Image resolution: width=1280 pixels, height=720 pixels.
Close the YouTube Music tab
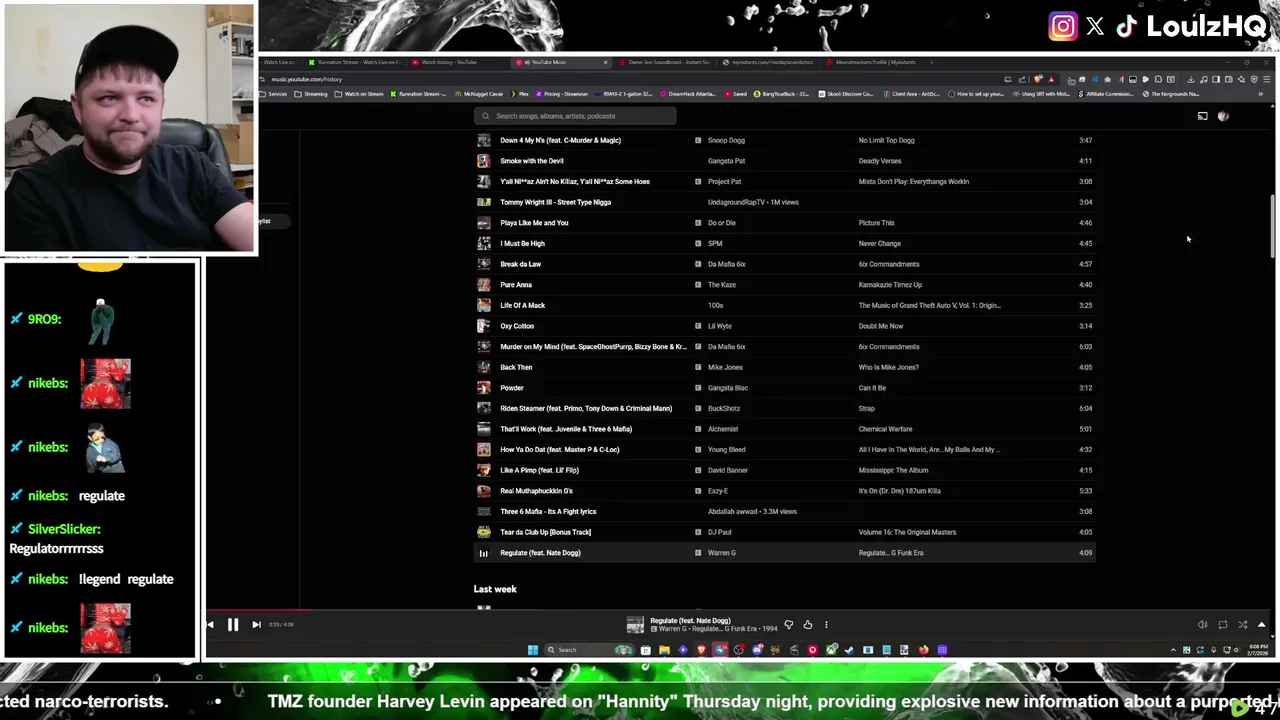605,62
